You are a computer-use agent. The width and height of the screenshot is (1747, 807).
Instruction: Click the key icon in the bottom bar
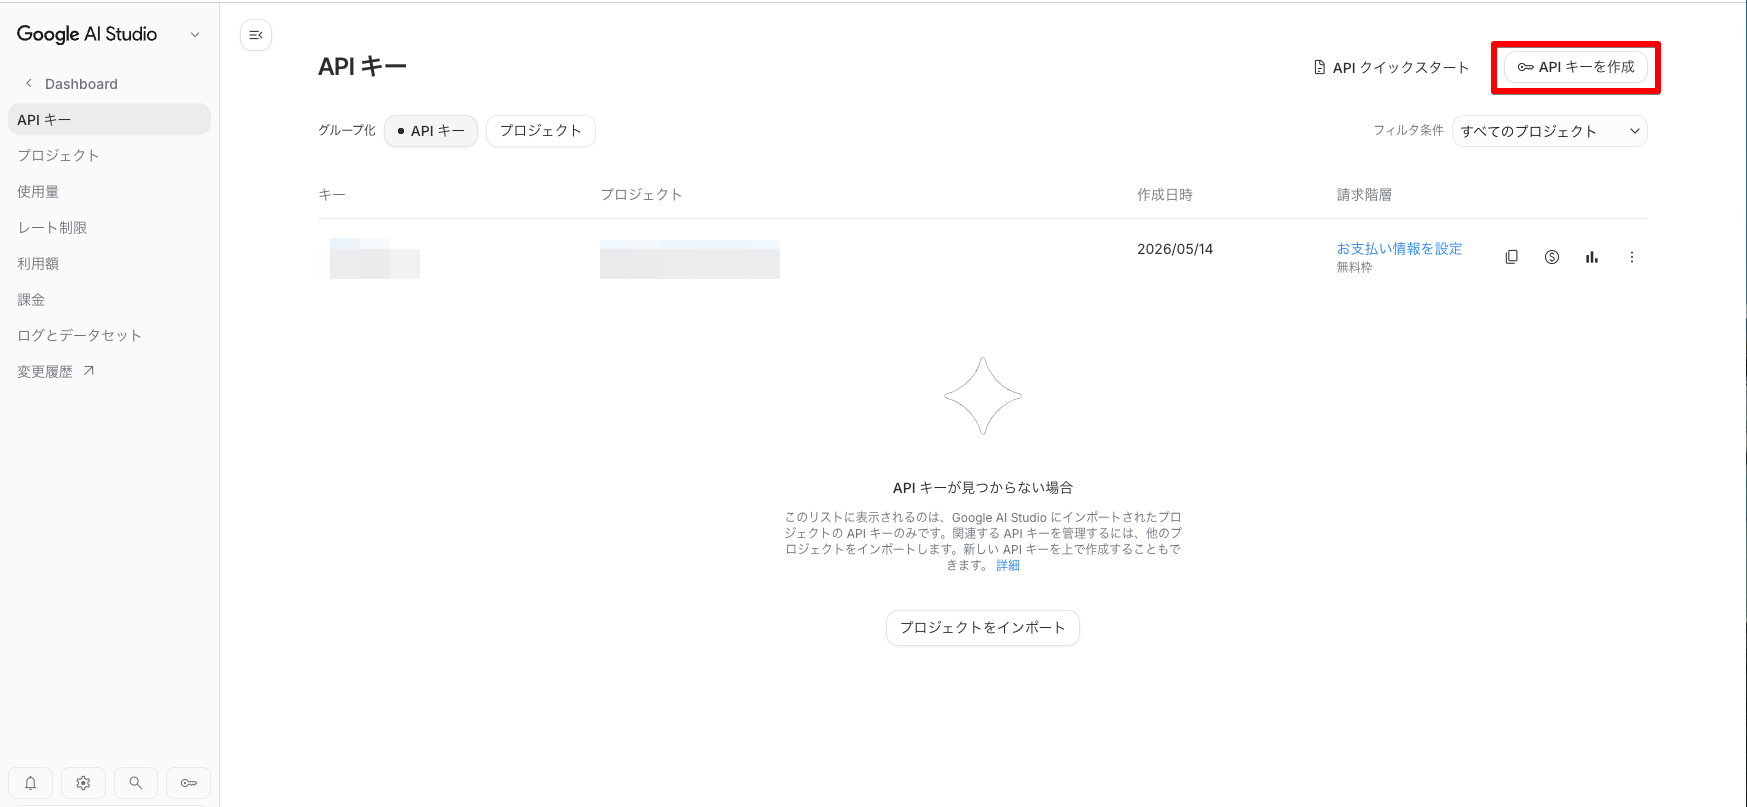click(188, 783)
